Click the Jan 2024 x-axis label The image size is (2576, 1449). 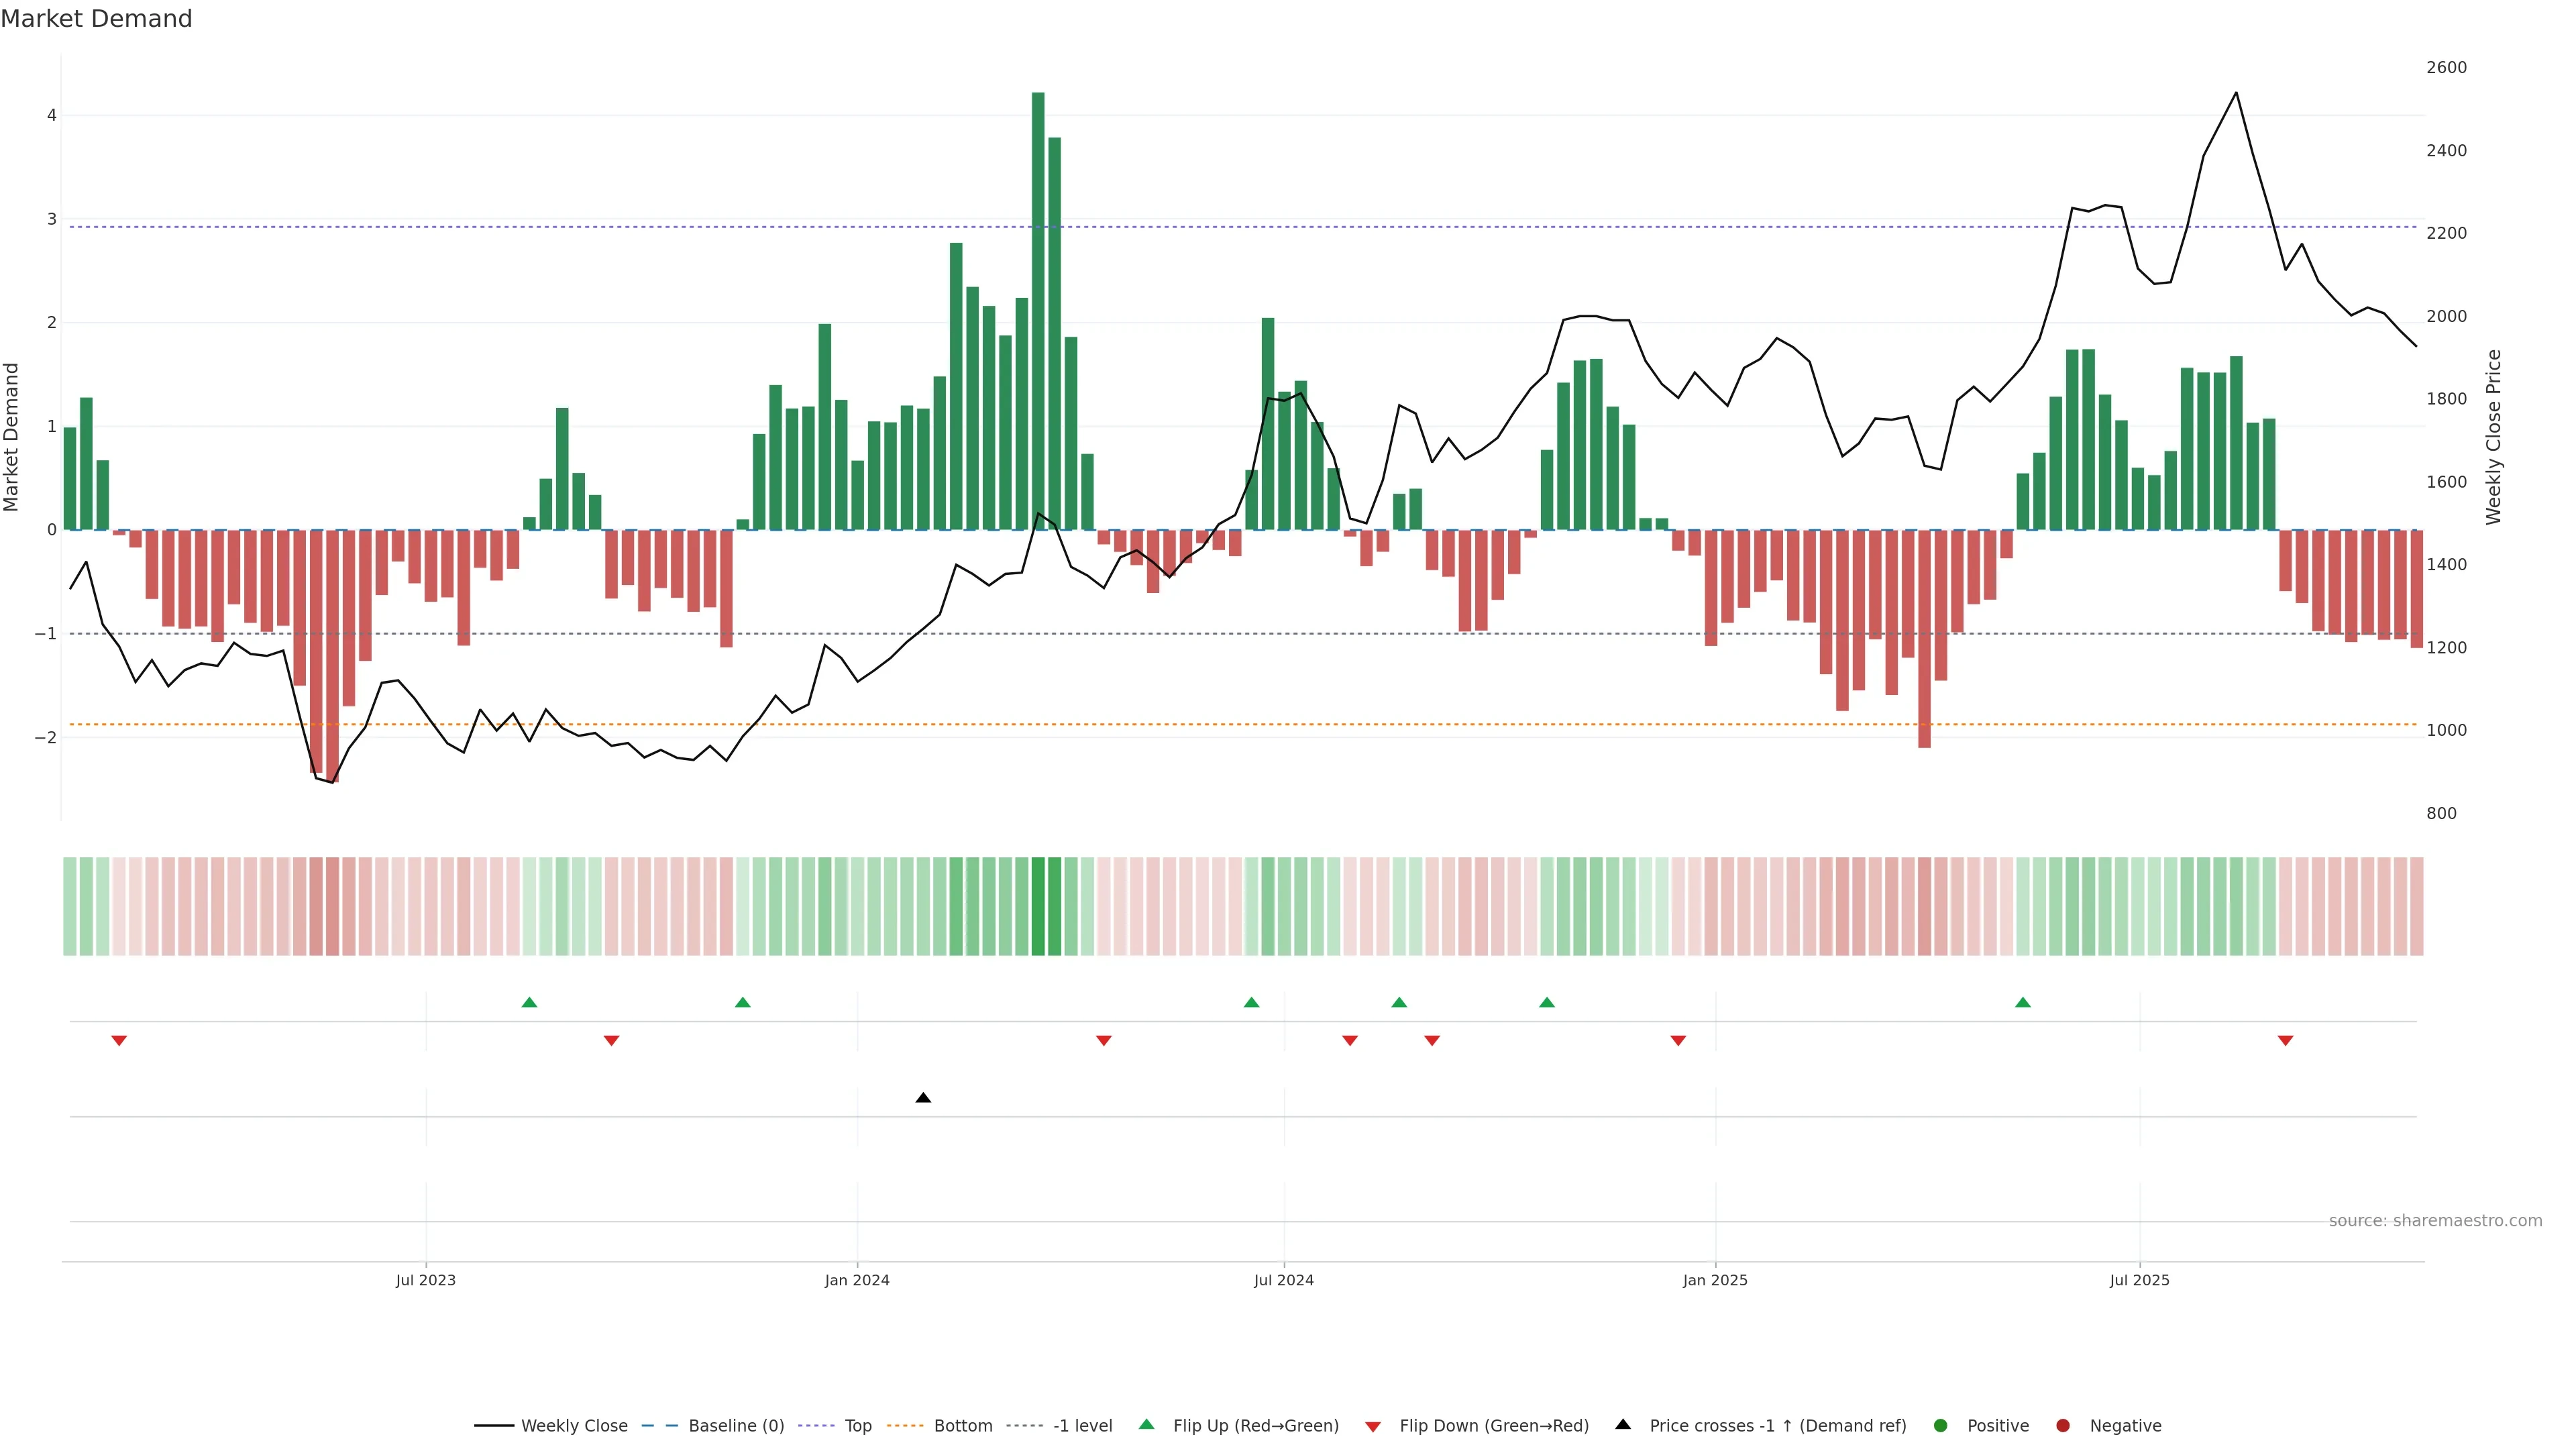click(857, 1280)
